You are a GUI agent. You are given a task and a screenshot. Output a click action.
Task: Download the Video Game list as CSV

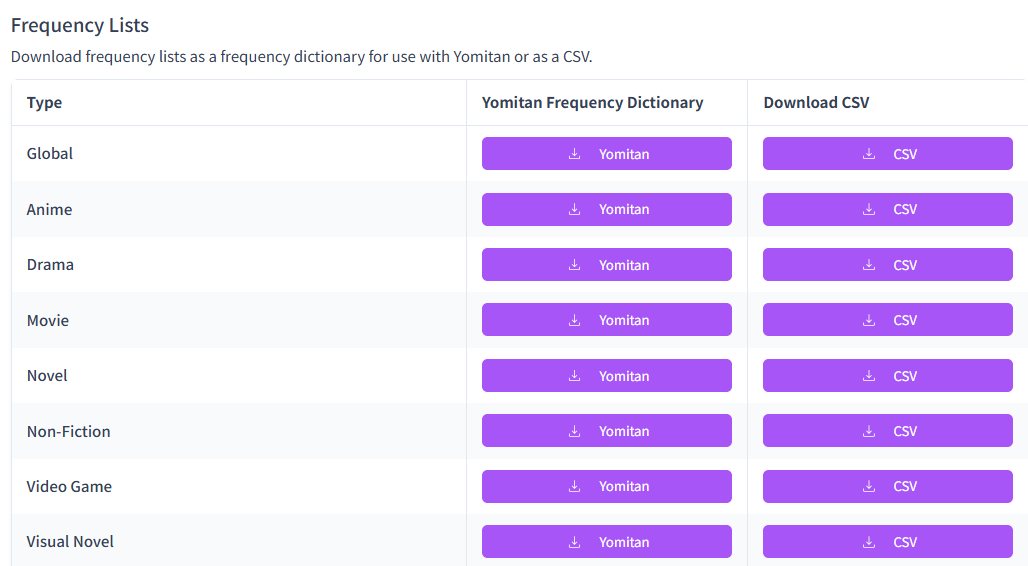coord(887,486)
